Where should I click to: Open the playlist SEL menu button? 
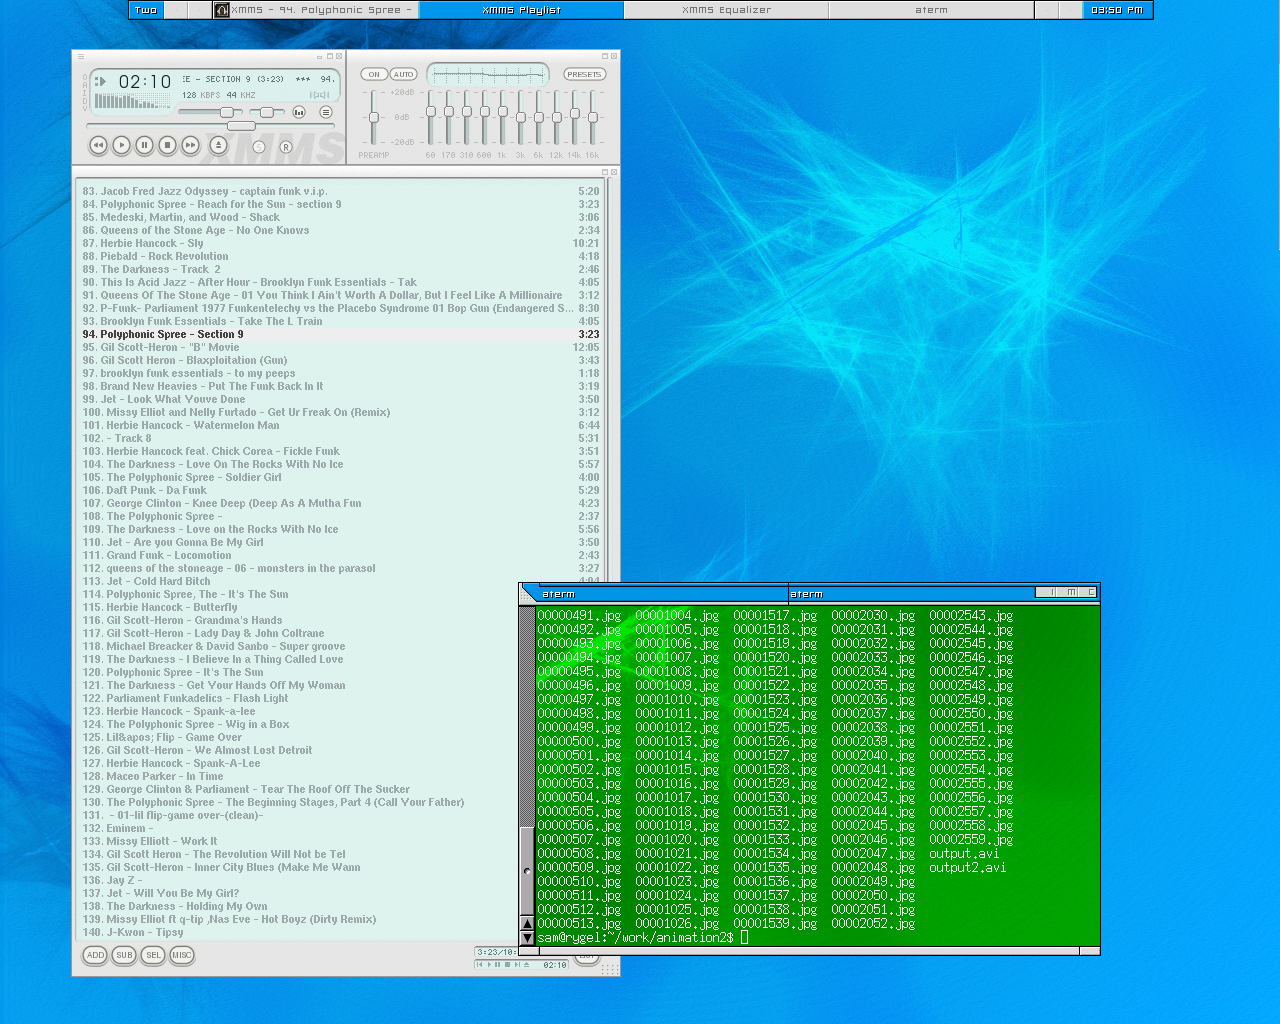(x=153, y=955)
